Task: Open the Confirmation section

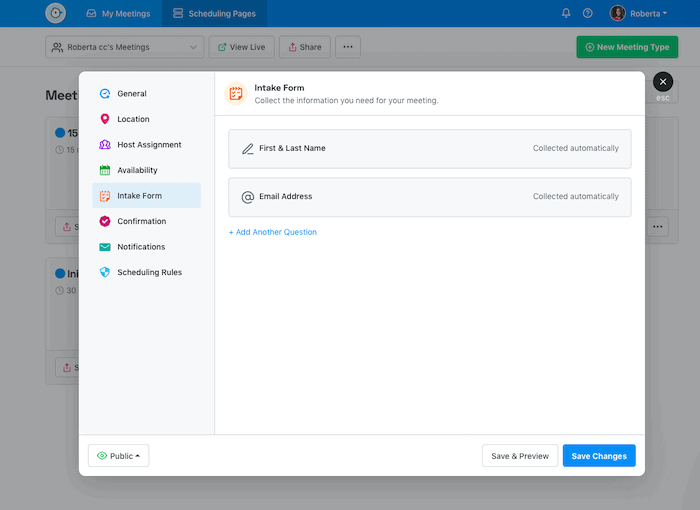Action: (x=146, y=221)
